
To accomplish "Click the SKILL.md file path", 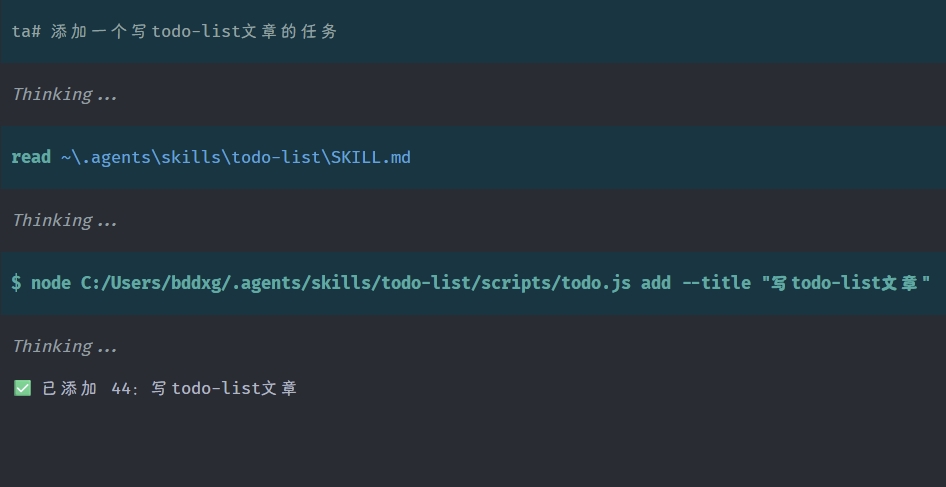I will coord(236,158).
